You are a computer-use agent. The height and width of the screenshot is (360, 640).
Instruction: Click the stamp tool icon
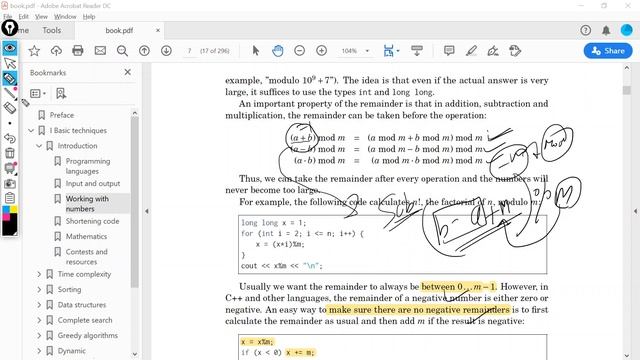coord(515,51)
